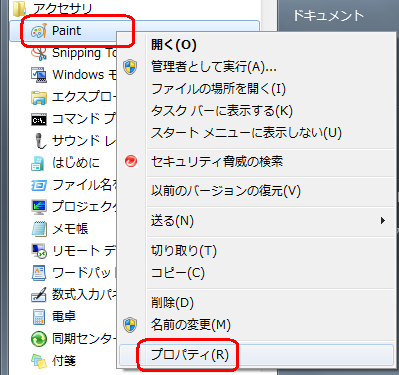This screenshot has width=399, height=375.
Task: Click the 付箋 sticky notes icon
Action: [39, 361]
